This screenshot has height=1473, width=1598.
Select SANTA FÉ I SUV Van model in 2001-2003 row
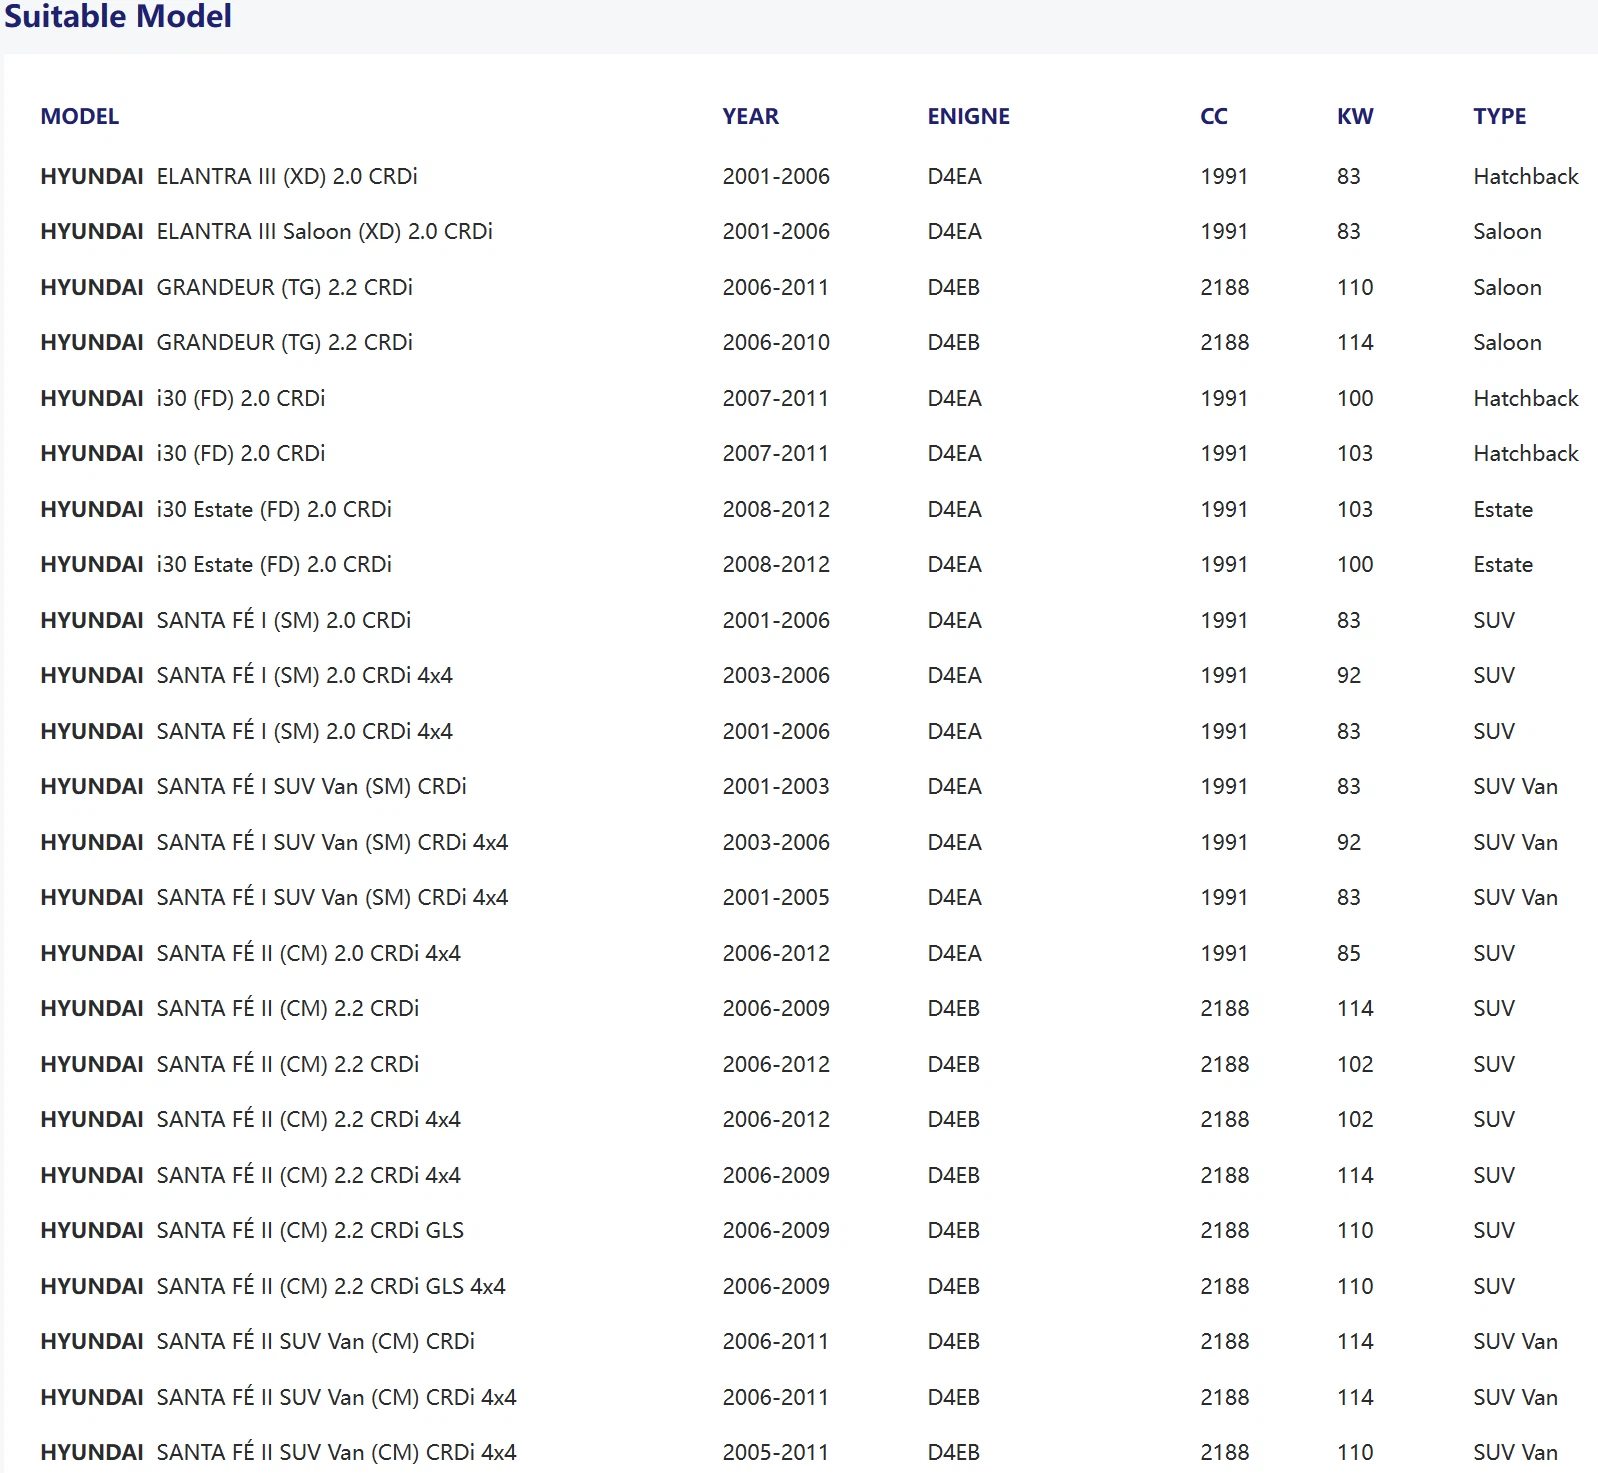point(312,787)
